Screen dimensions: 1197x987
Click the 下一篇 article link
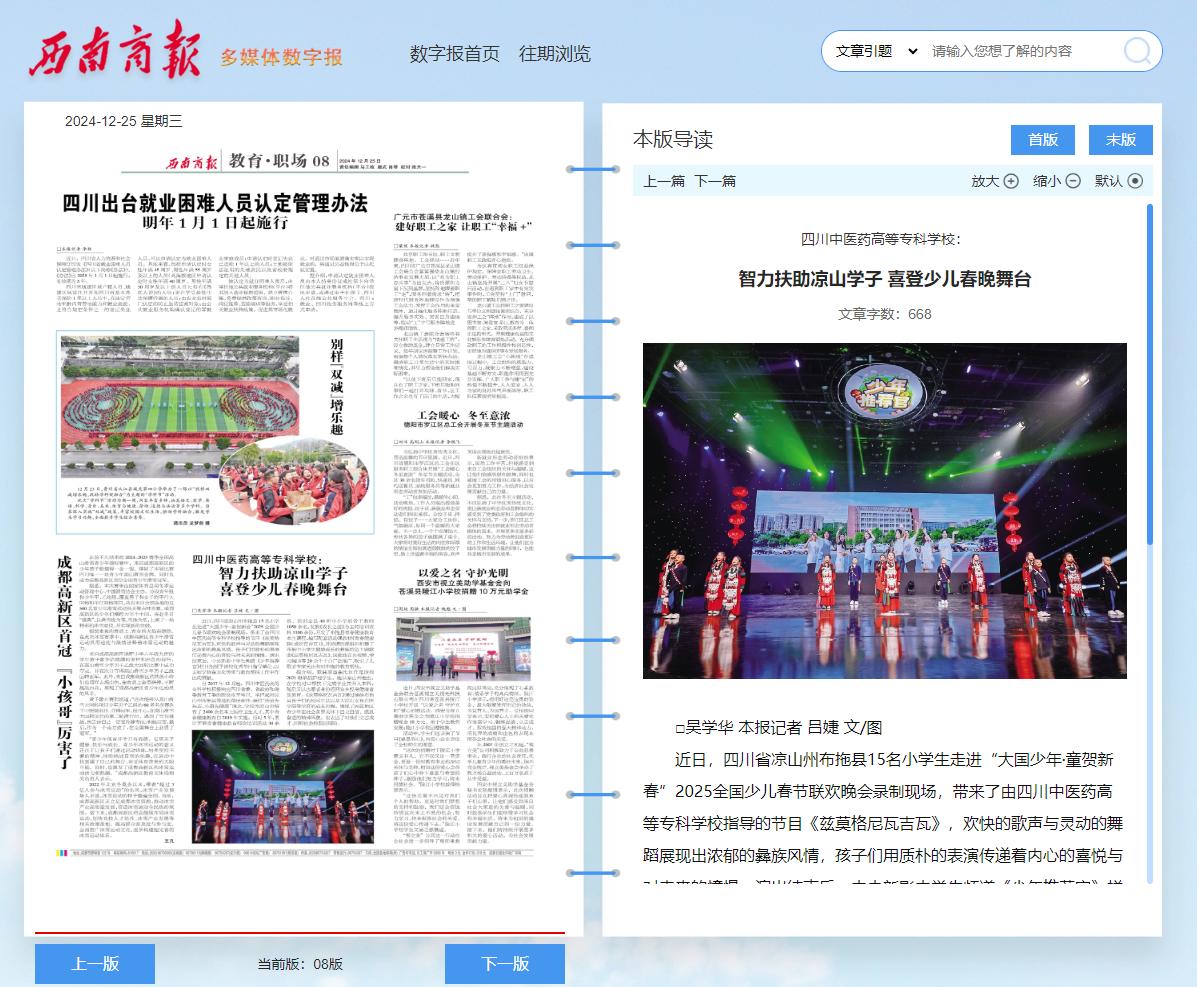[715, 181]
